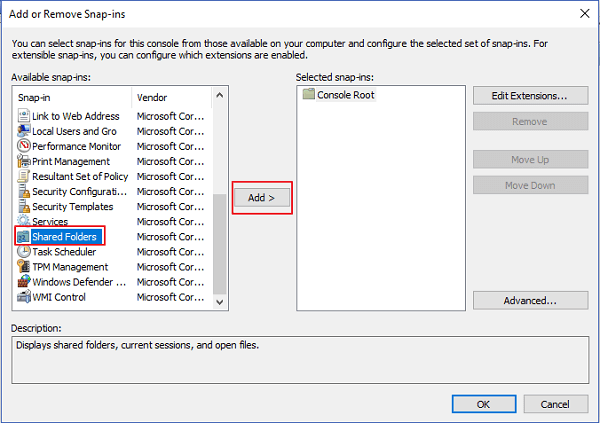Select the Local Users and Groups icon
The height and width of the screenshot is (423, 600).
click(x=24, y=131)
